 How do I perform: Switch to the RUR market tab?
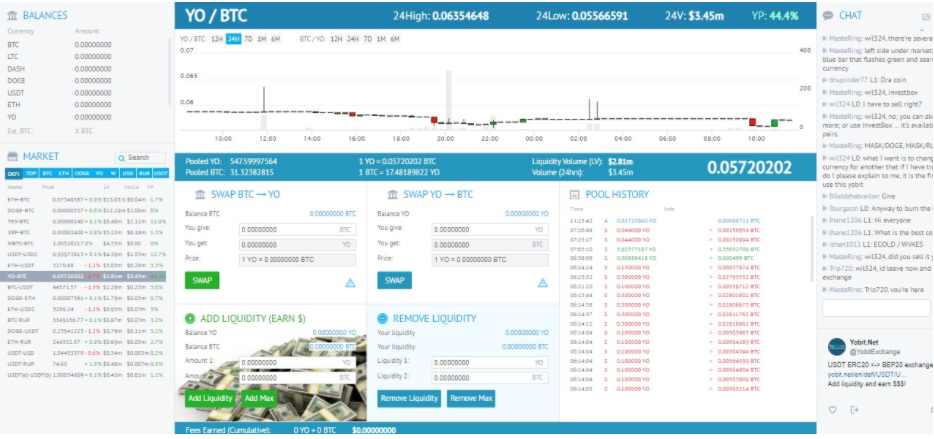[x=144, y=173]
